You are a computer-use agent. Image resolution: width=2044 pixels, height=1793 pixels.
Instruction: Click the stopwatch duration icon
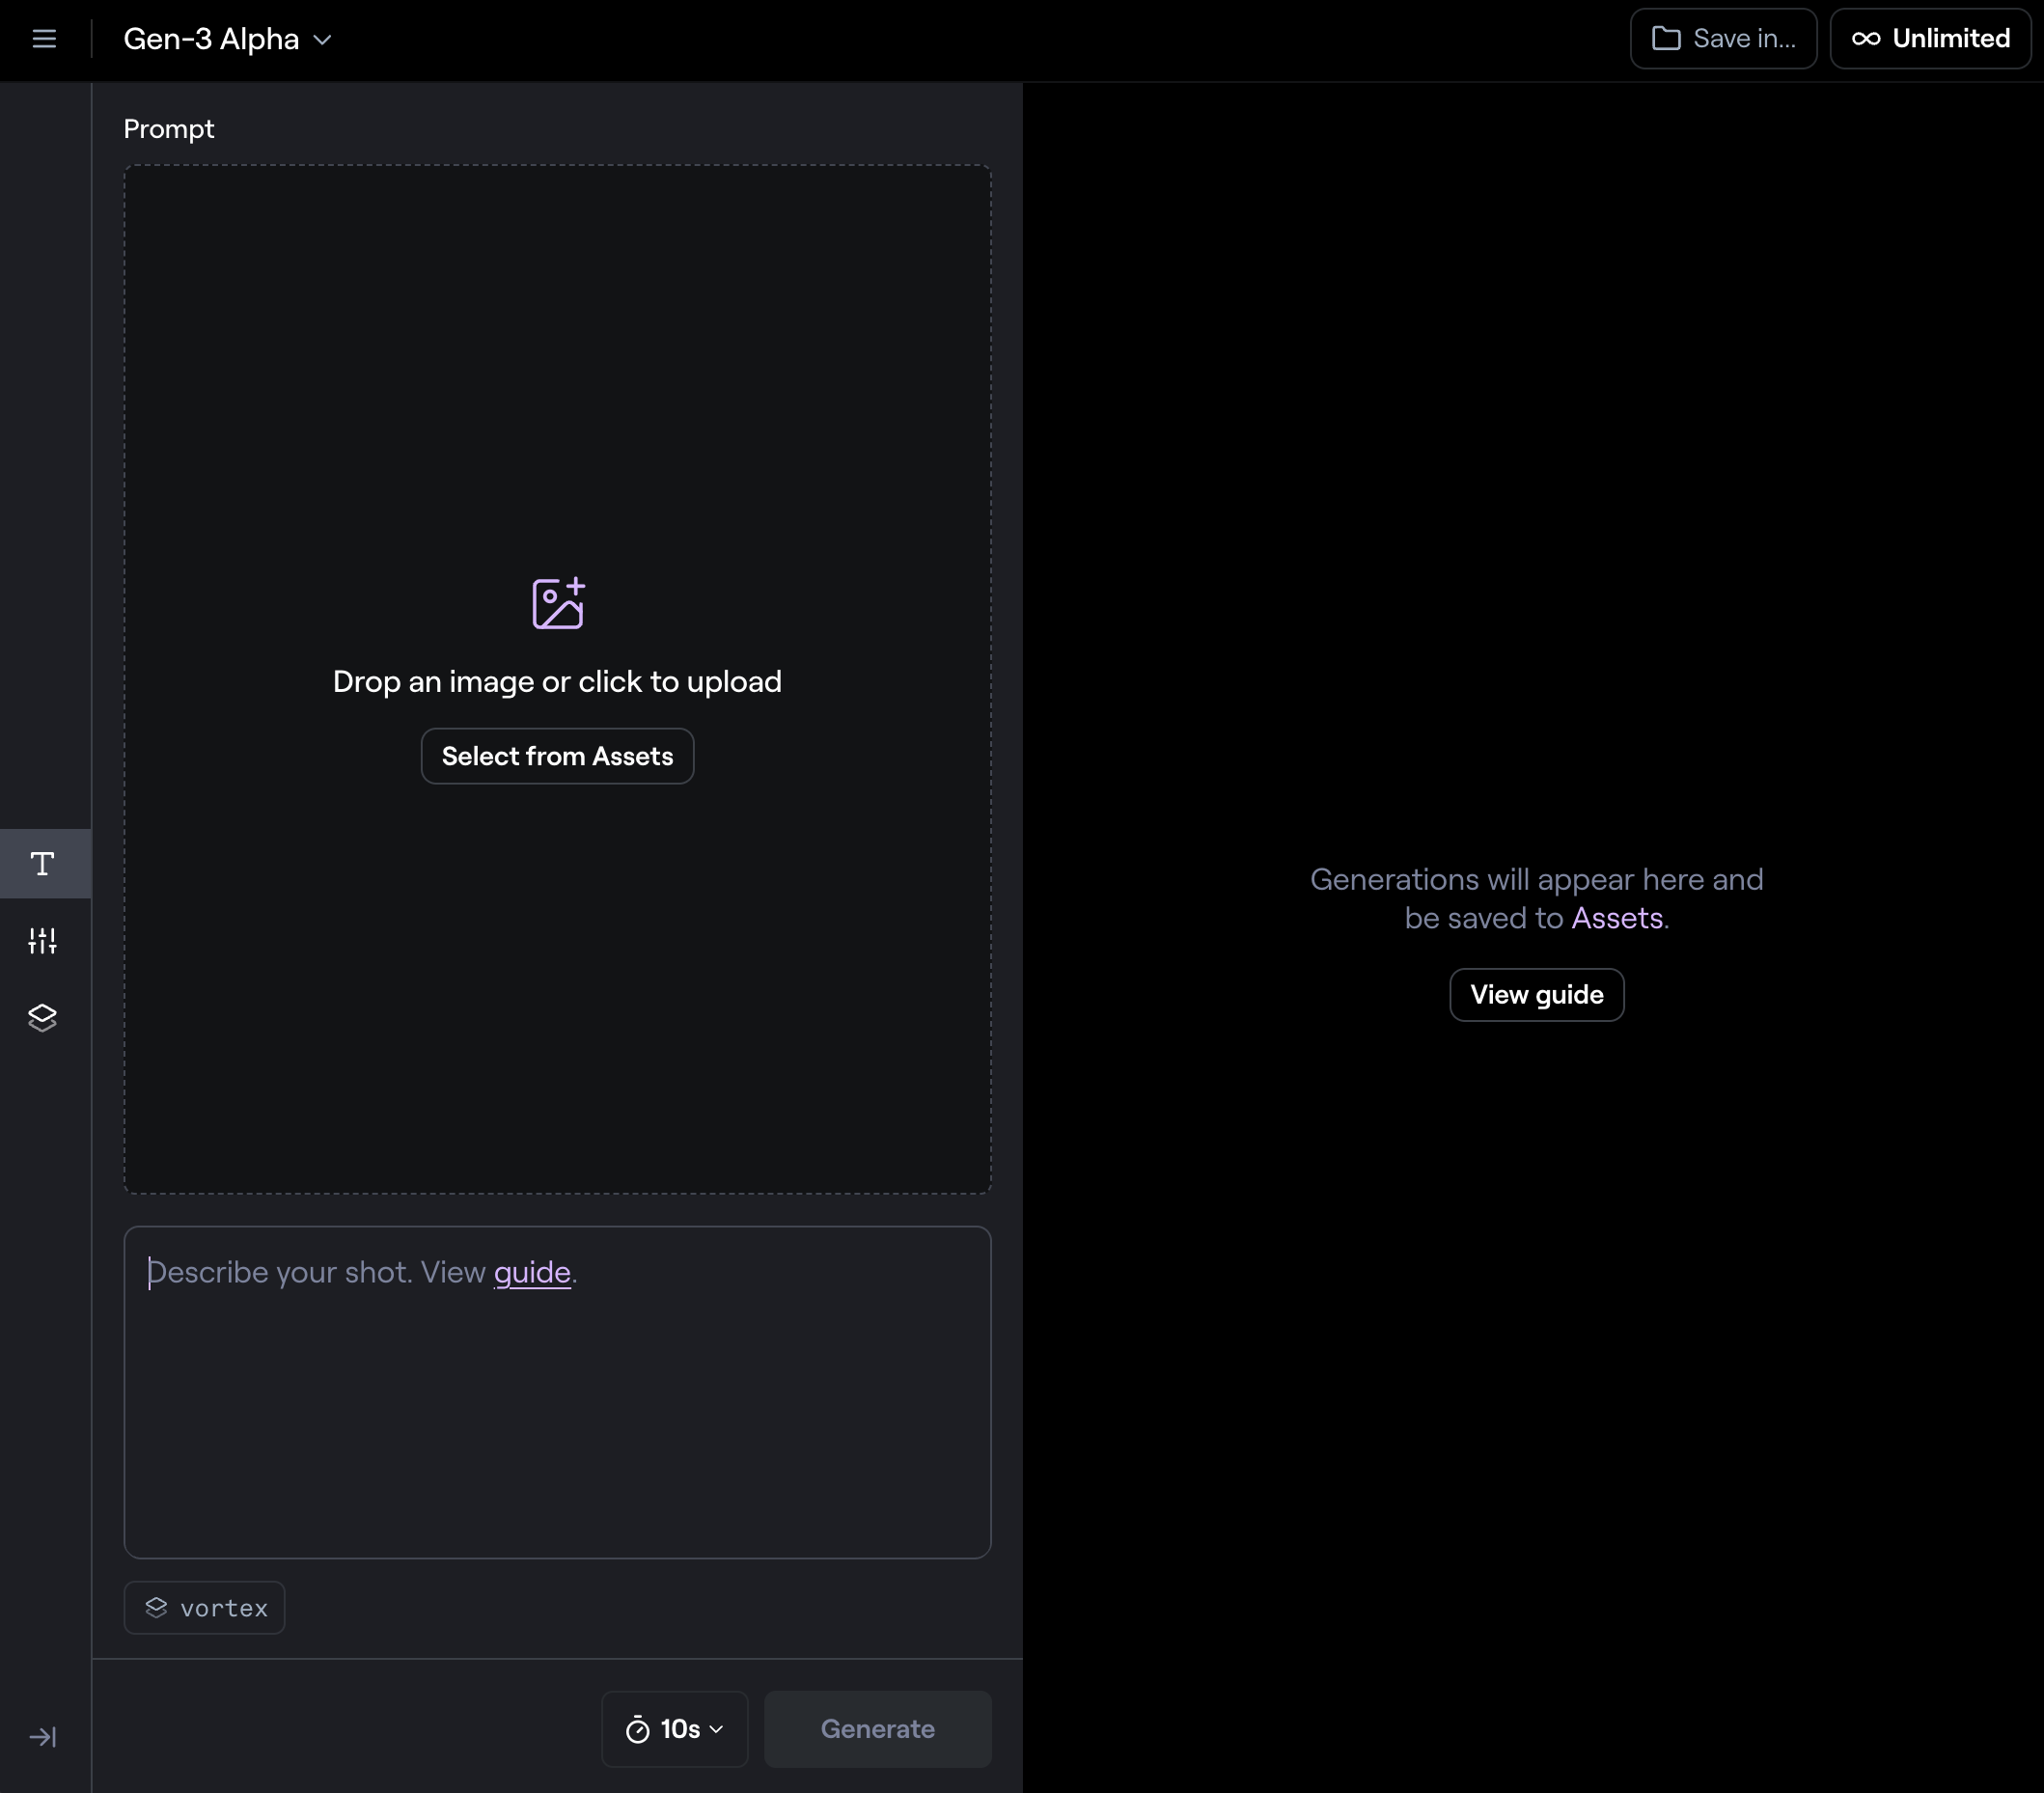pyautogui.click(x=637, y=1729)
